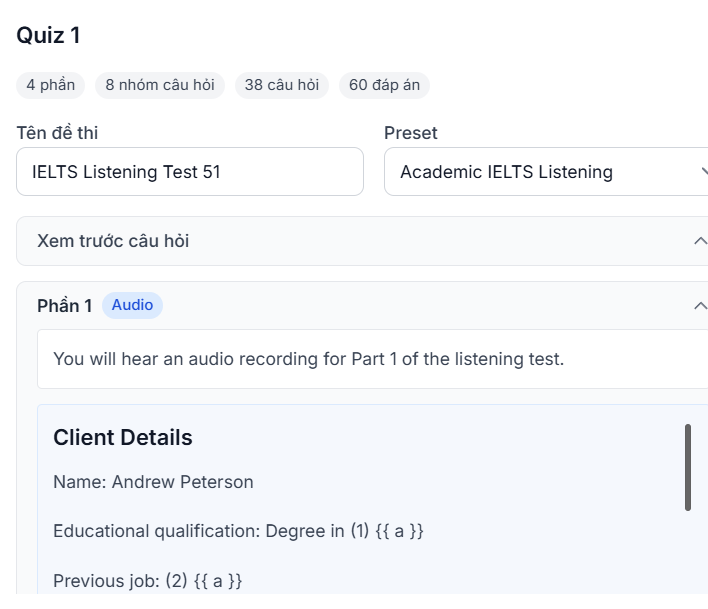Screen dimensions: 708x609
Task: Click the Client Details heading
Action: click(x=123, y=437)
